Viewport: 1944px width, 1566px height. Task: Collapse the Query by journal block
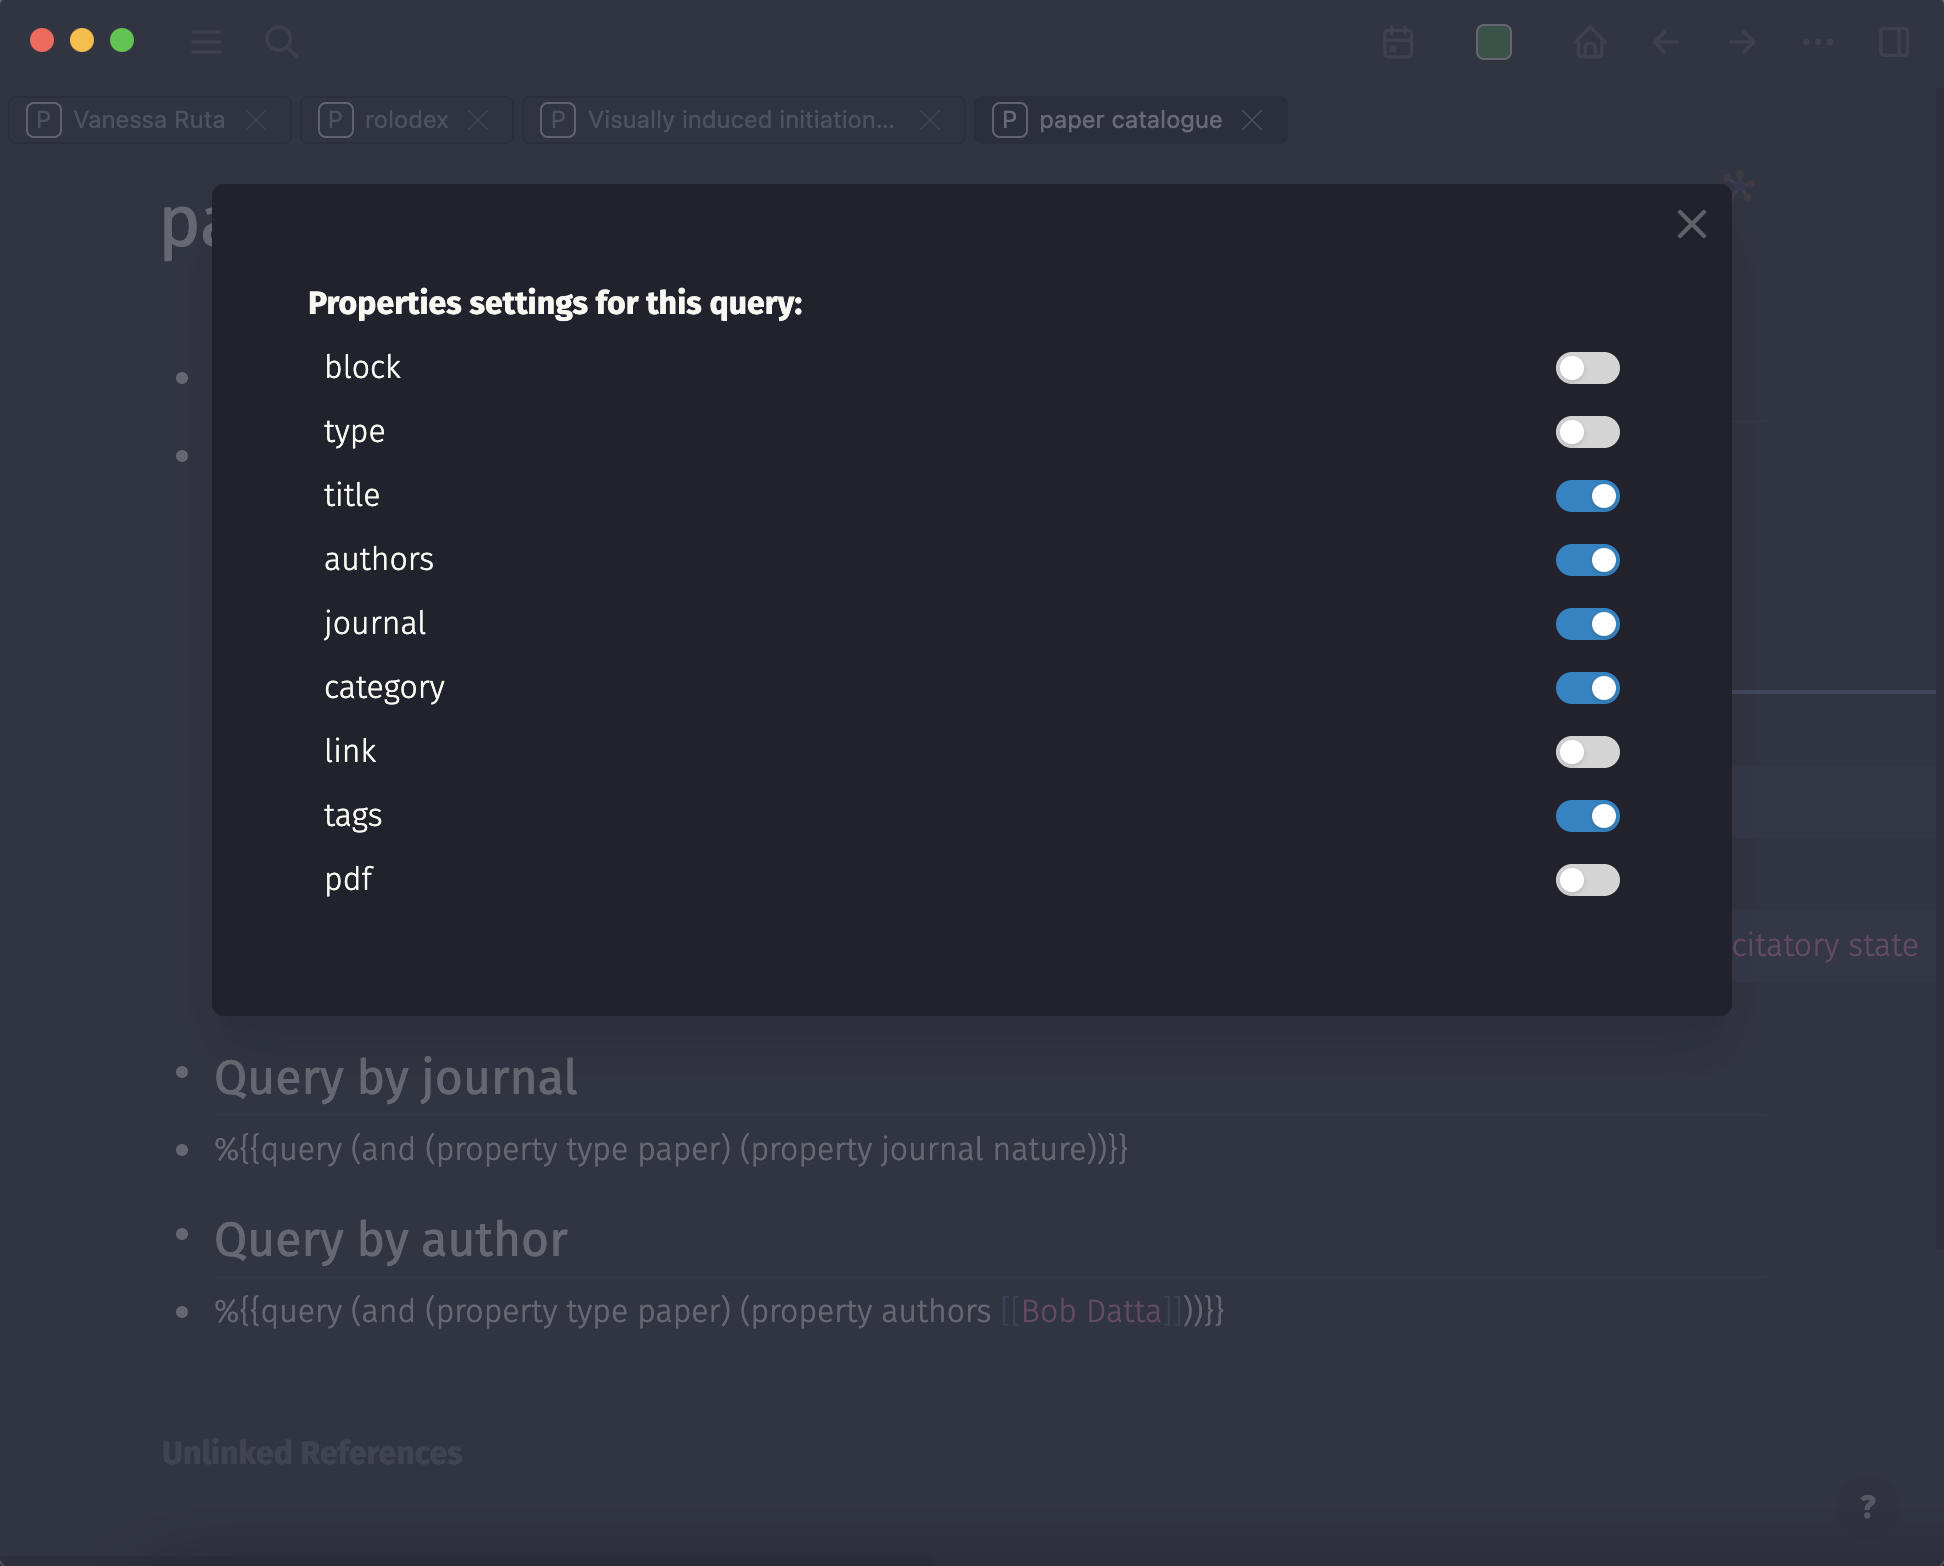[184, 1074]
